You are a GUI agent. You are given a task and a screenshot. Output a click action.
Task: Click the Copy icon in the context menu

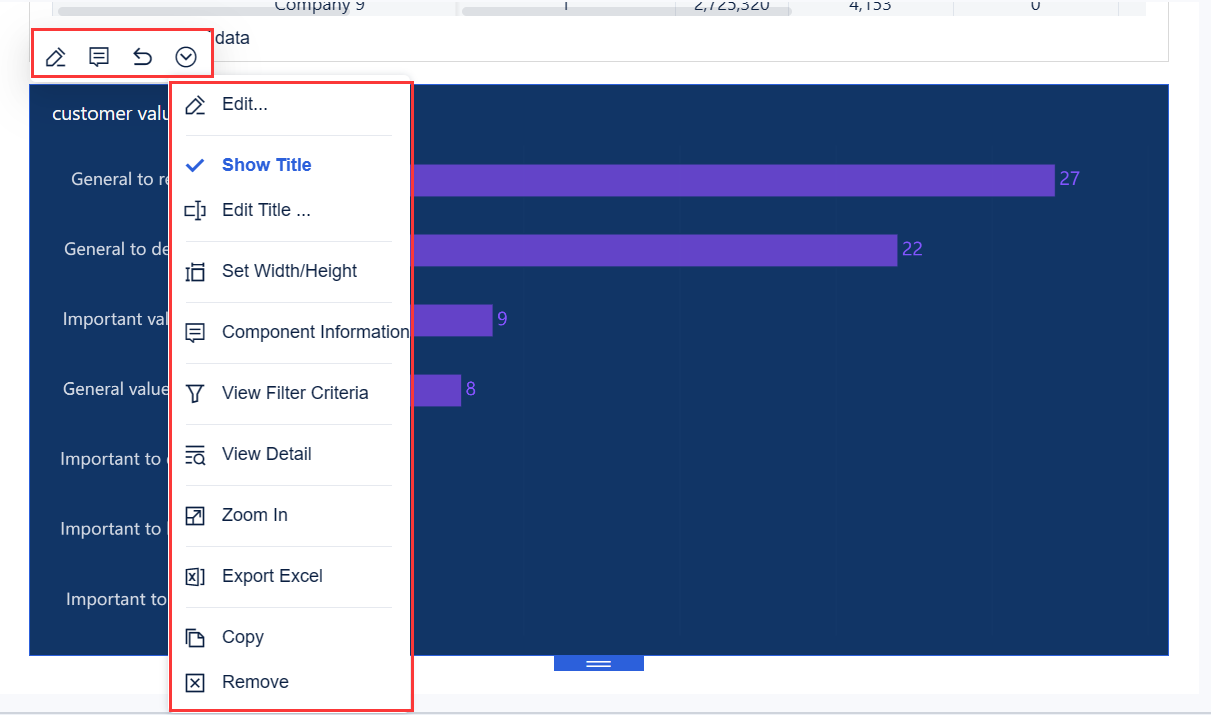tap(194, 637)
